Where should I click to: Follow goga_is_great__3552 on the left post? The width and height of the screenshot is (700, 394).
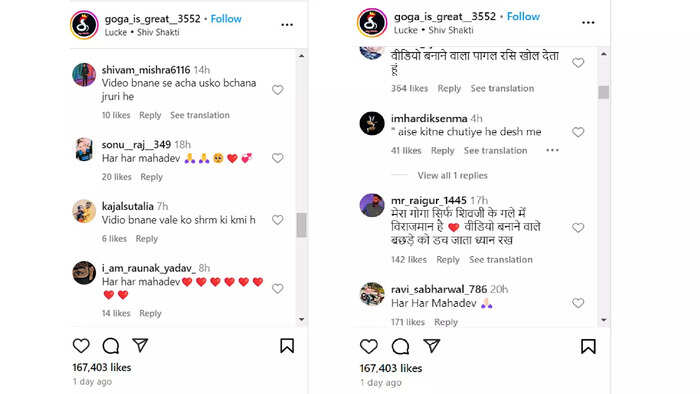(x=226, y=19)
